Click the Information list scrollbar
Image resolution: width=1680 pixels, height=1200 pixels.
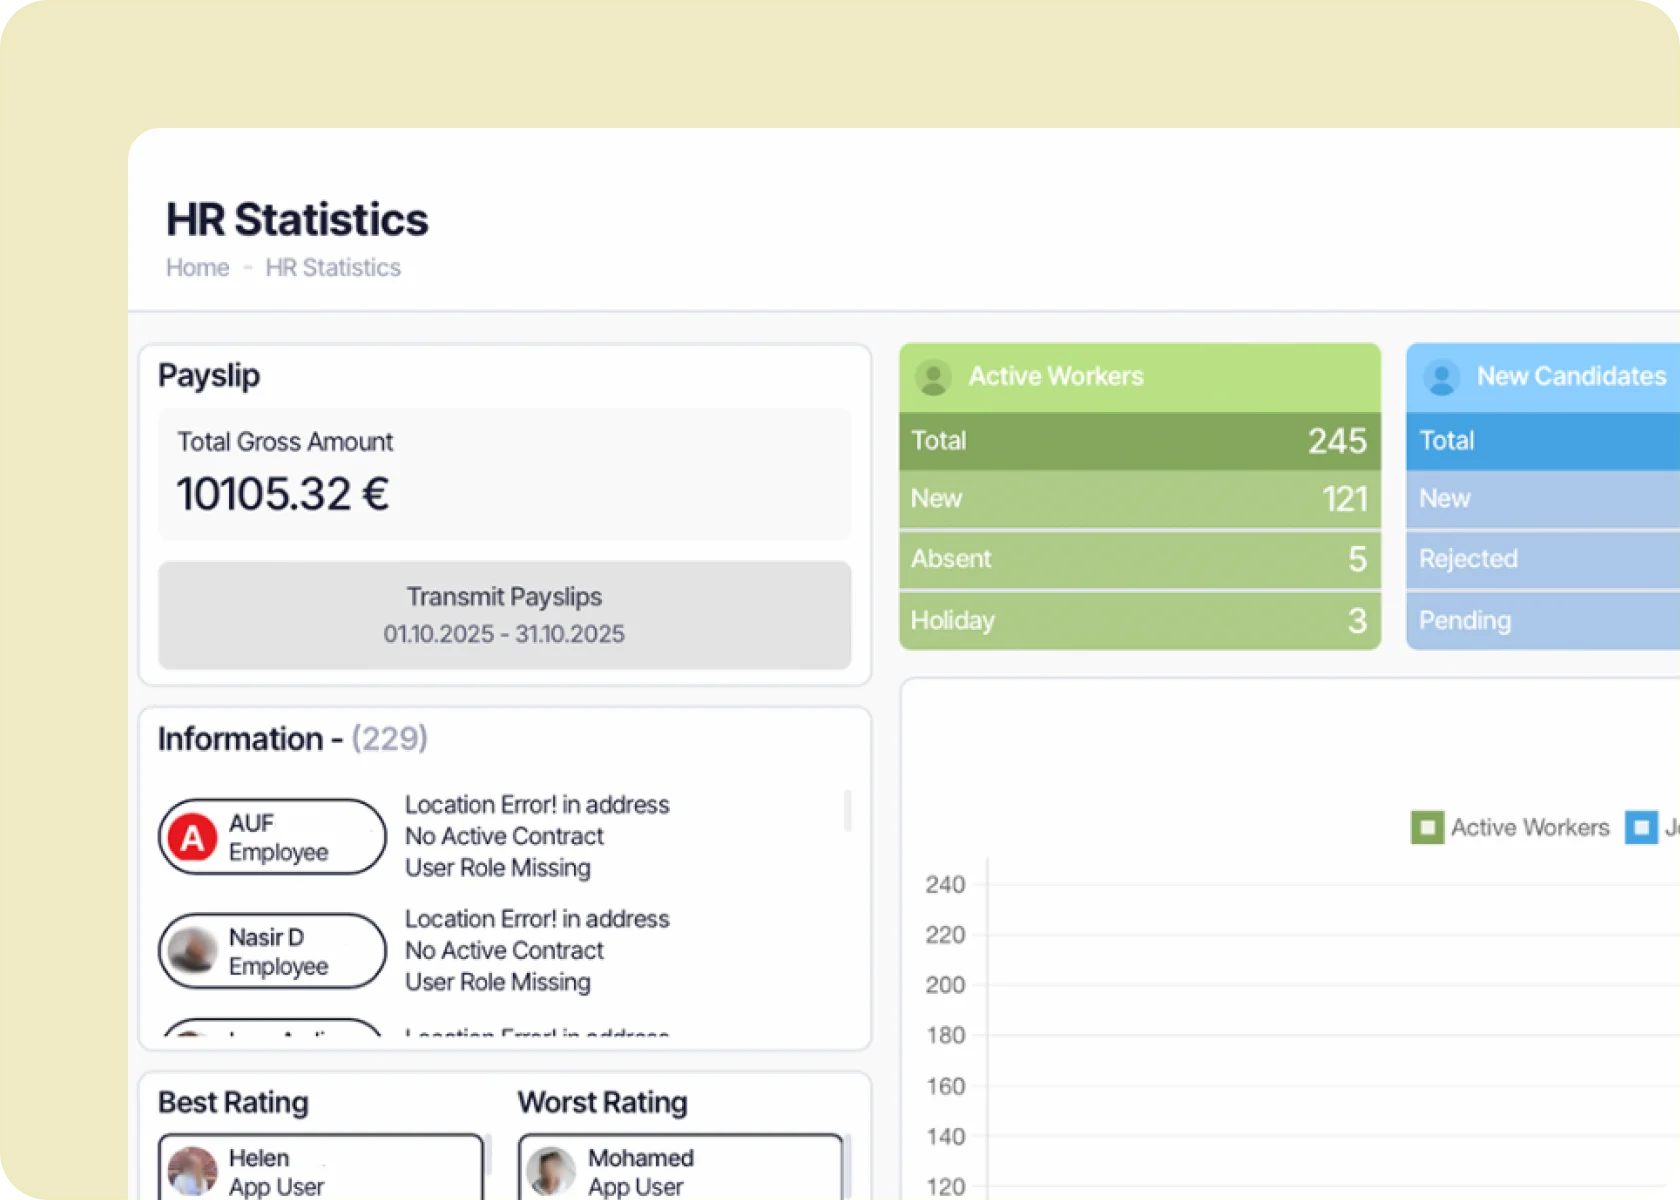coord(848,810)
